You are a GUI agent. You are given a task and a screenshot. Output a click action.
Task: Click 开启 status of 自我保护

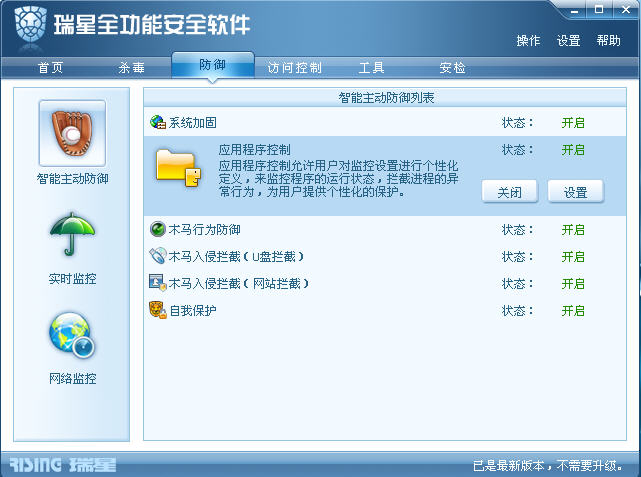click(x=573, y=311)
